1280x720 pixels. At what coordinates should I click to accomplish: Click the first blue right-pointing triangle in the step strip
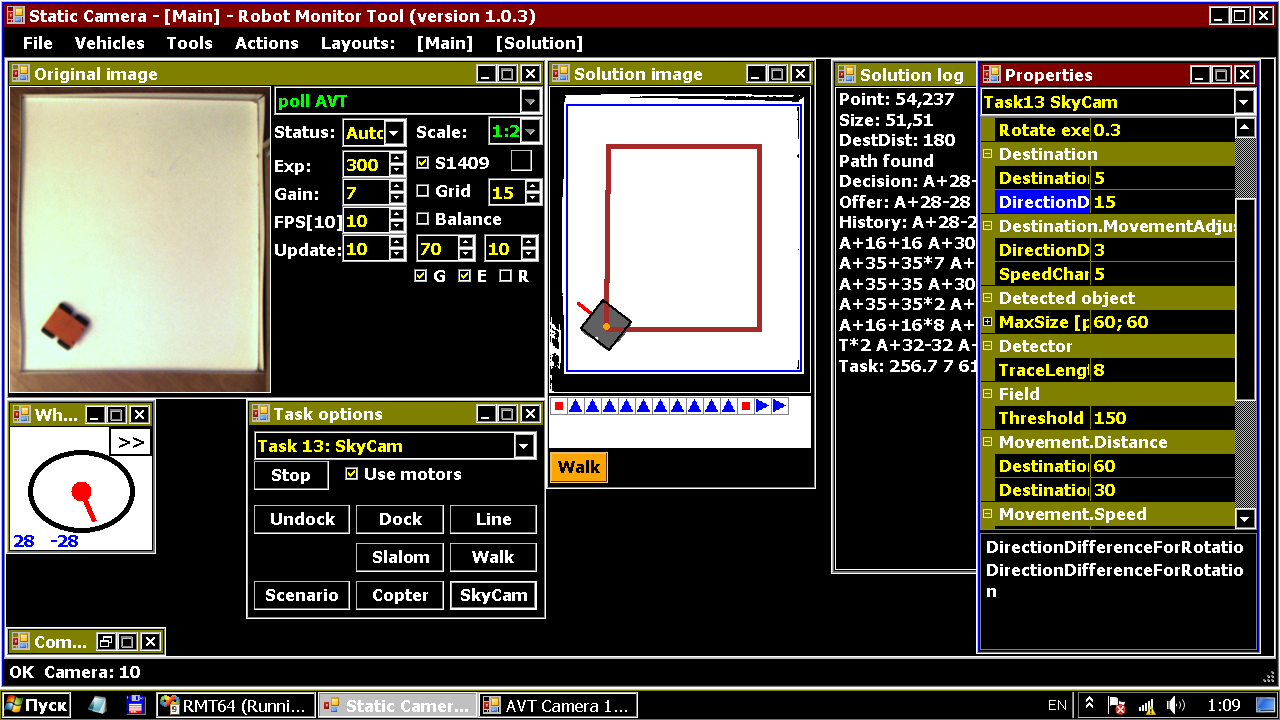[x=762, y=406]
